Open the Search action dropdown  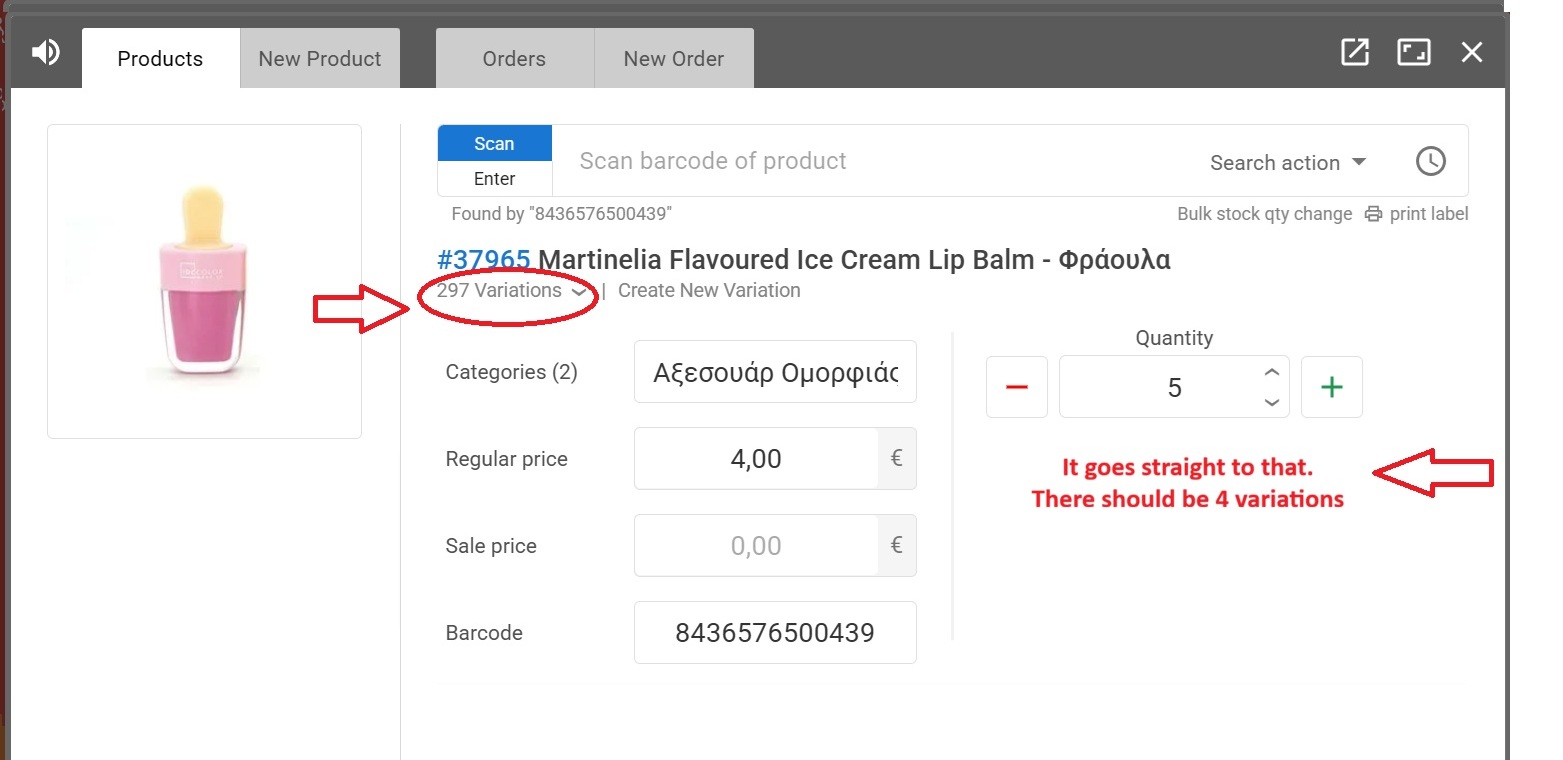pos(1287,163)
